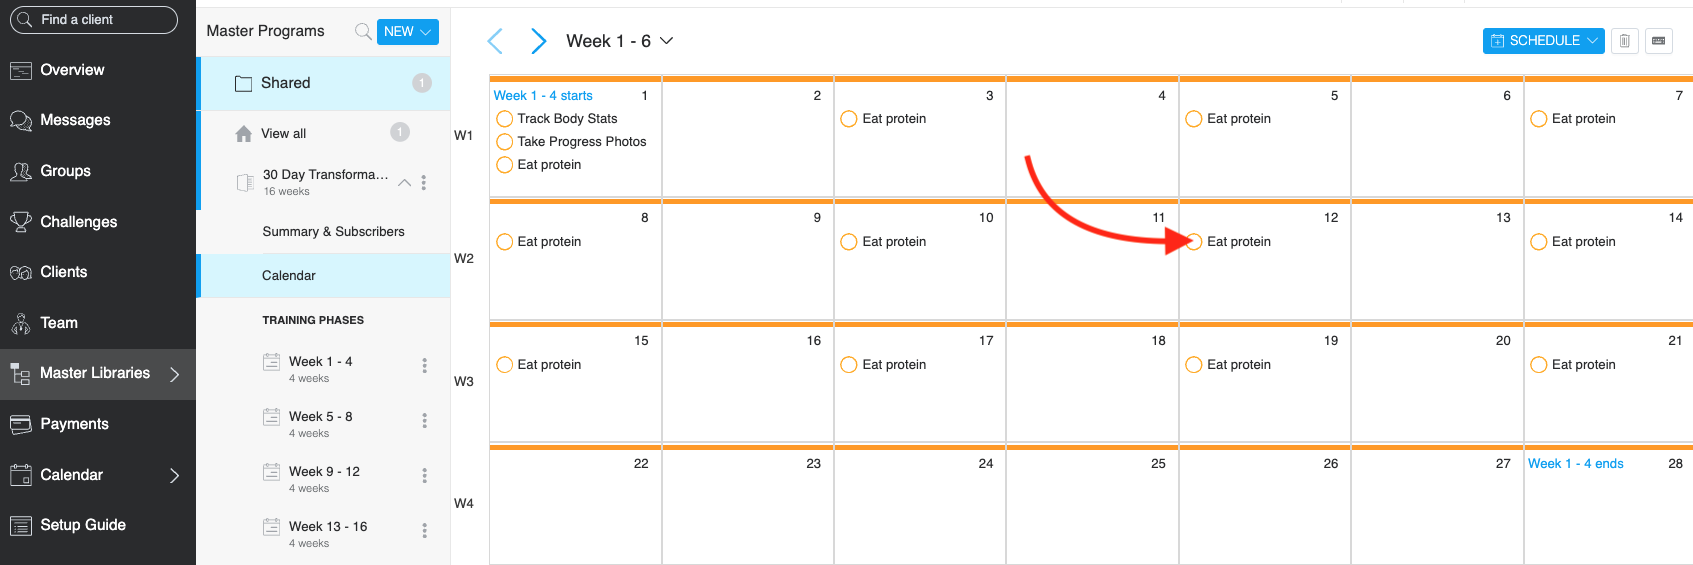Image resolution: width=1693 pixels, height=565 pixels.
Task: Open the Calendar tab of the program
Action: (289, 276)
